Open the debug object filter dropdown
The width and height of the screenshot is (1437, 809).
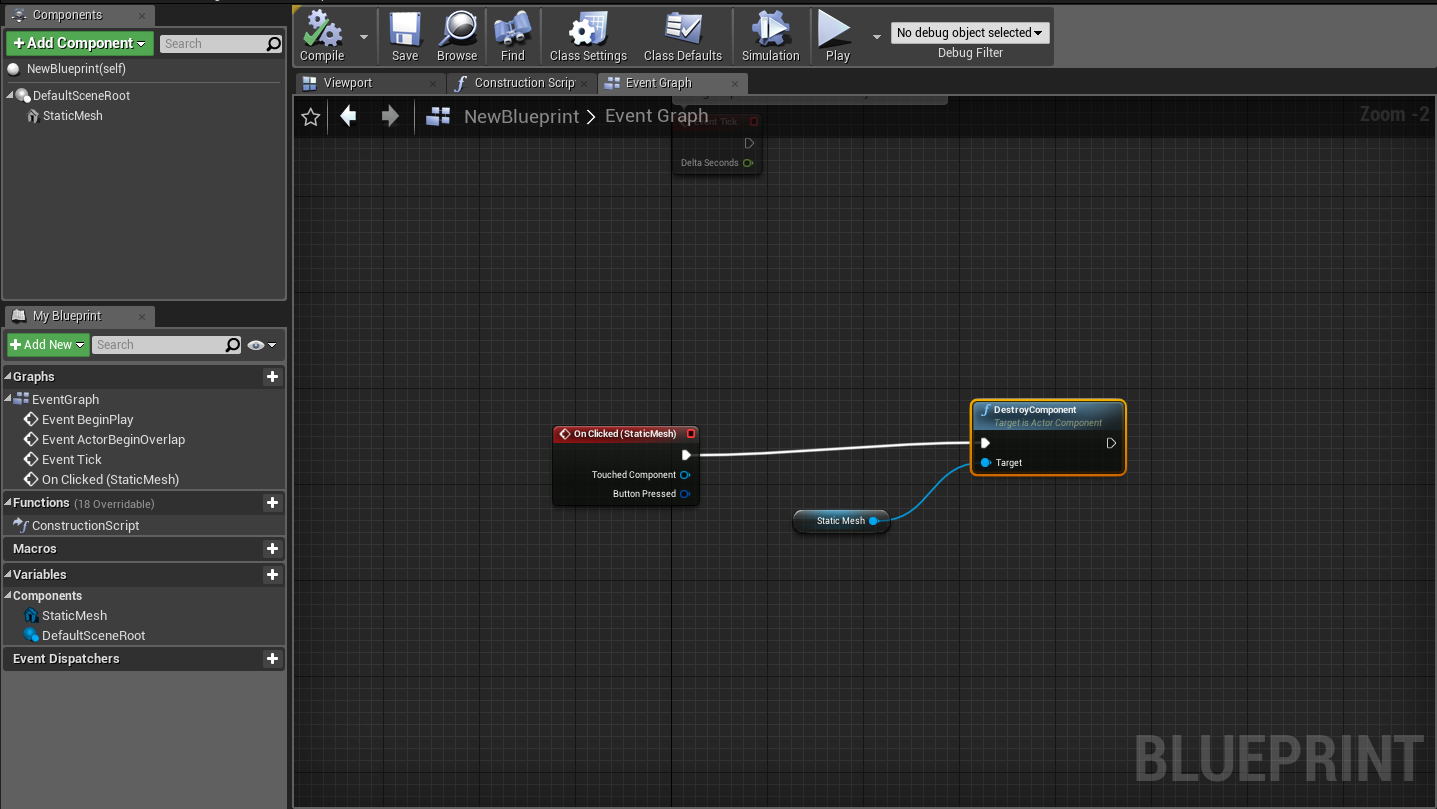pos(970,33)
